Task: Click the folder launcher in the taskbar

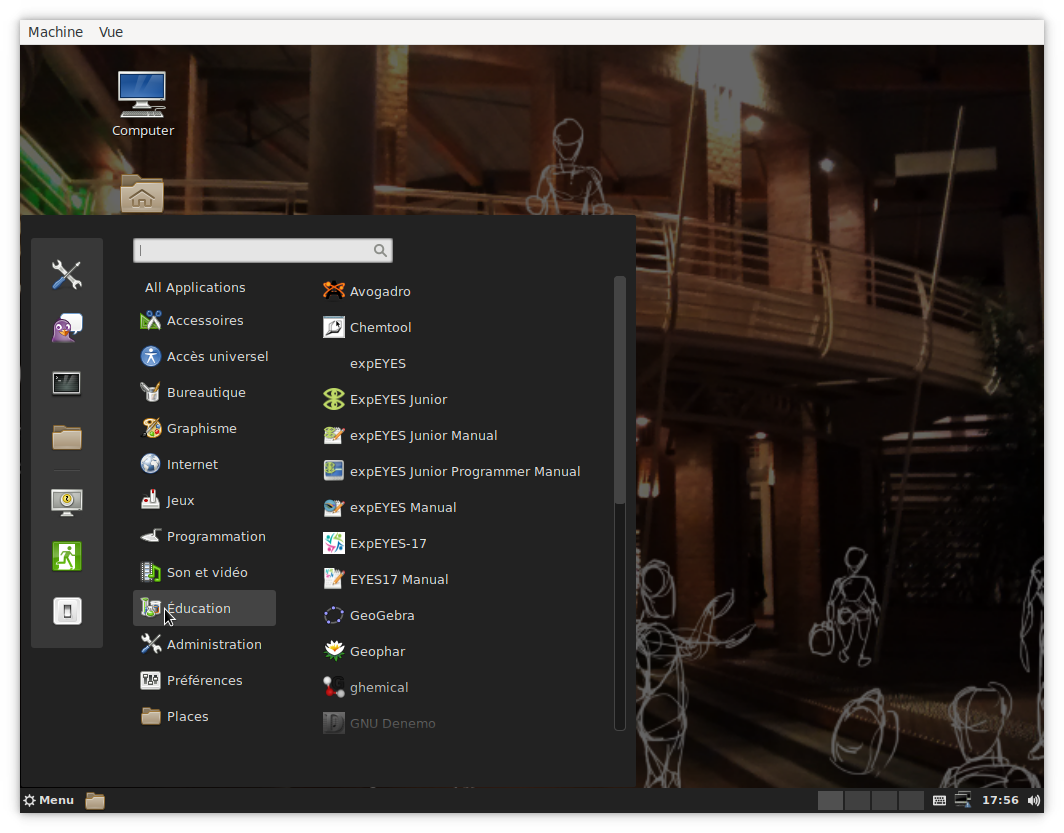Action: tap(95, 800)
